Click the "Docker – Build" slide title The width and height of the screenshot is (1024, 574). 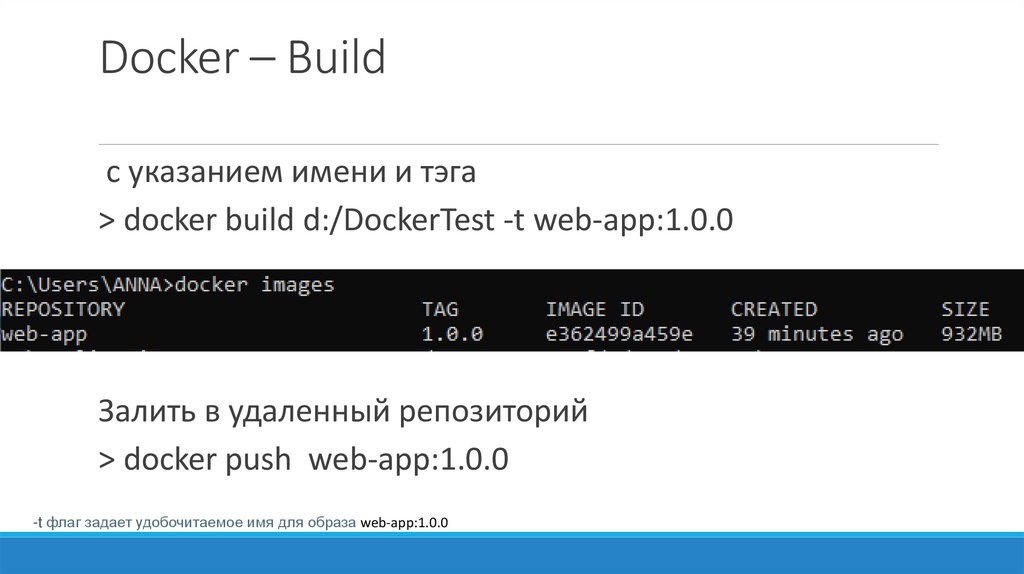click(x=242, y=58)
